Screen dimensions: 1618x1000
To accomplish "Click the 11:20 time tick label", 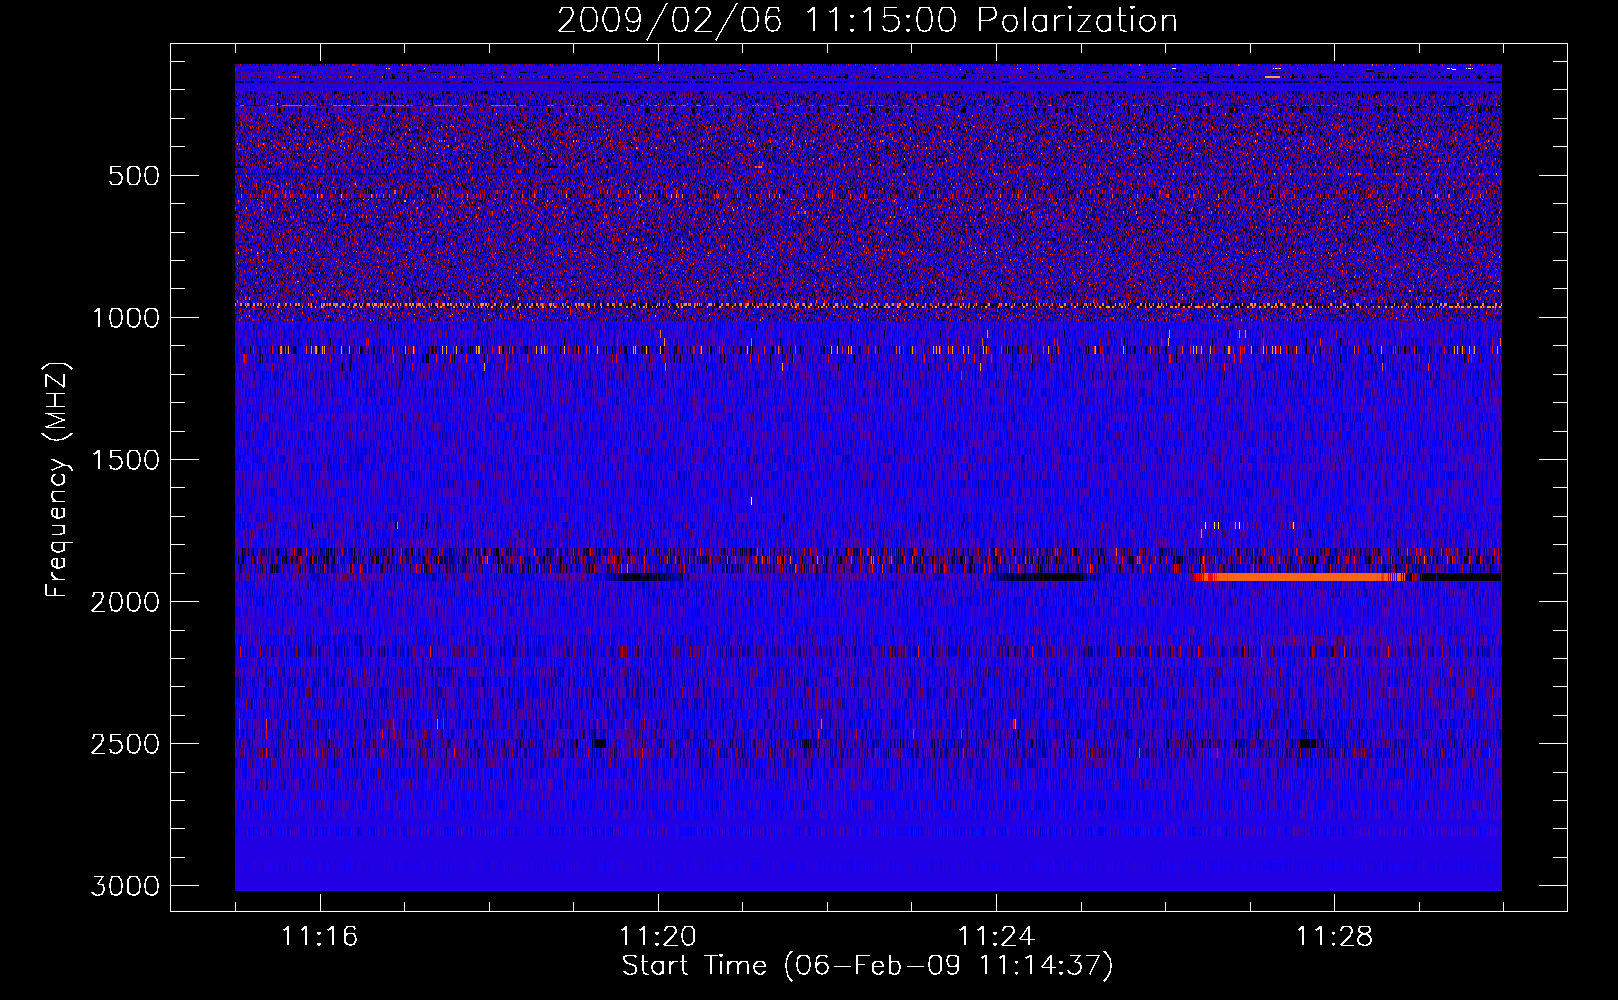I will [x=658, y=937].
